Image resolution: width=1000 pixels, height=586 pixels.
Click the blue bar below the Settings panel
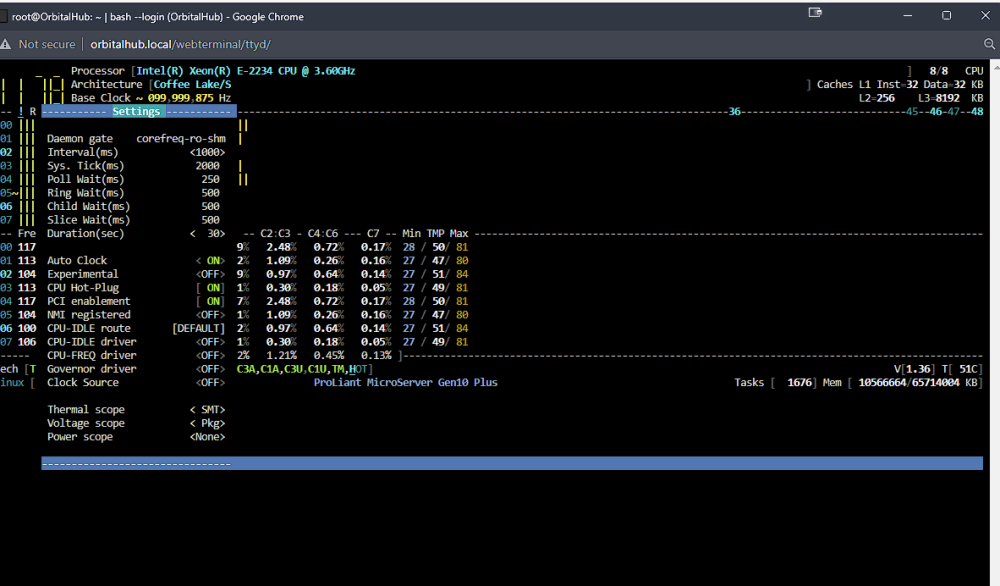512,464
